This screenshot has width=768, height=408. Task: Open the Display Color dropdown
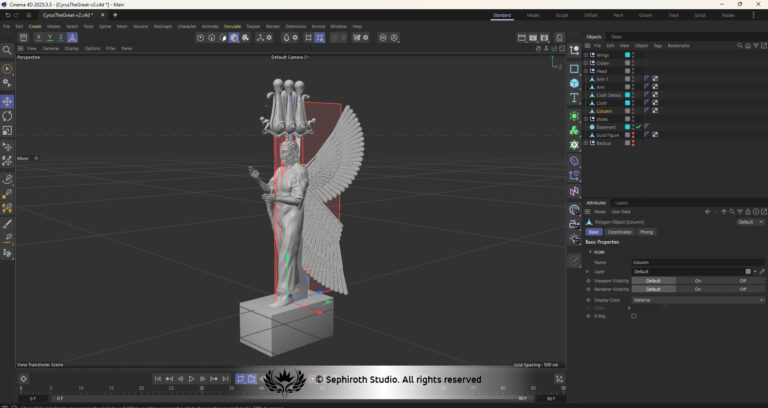pos(698,300)
